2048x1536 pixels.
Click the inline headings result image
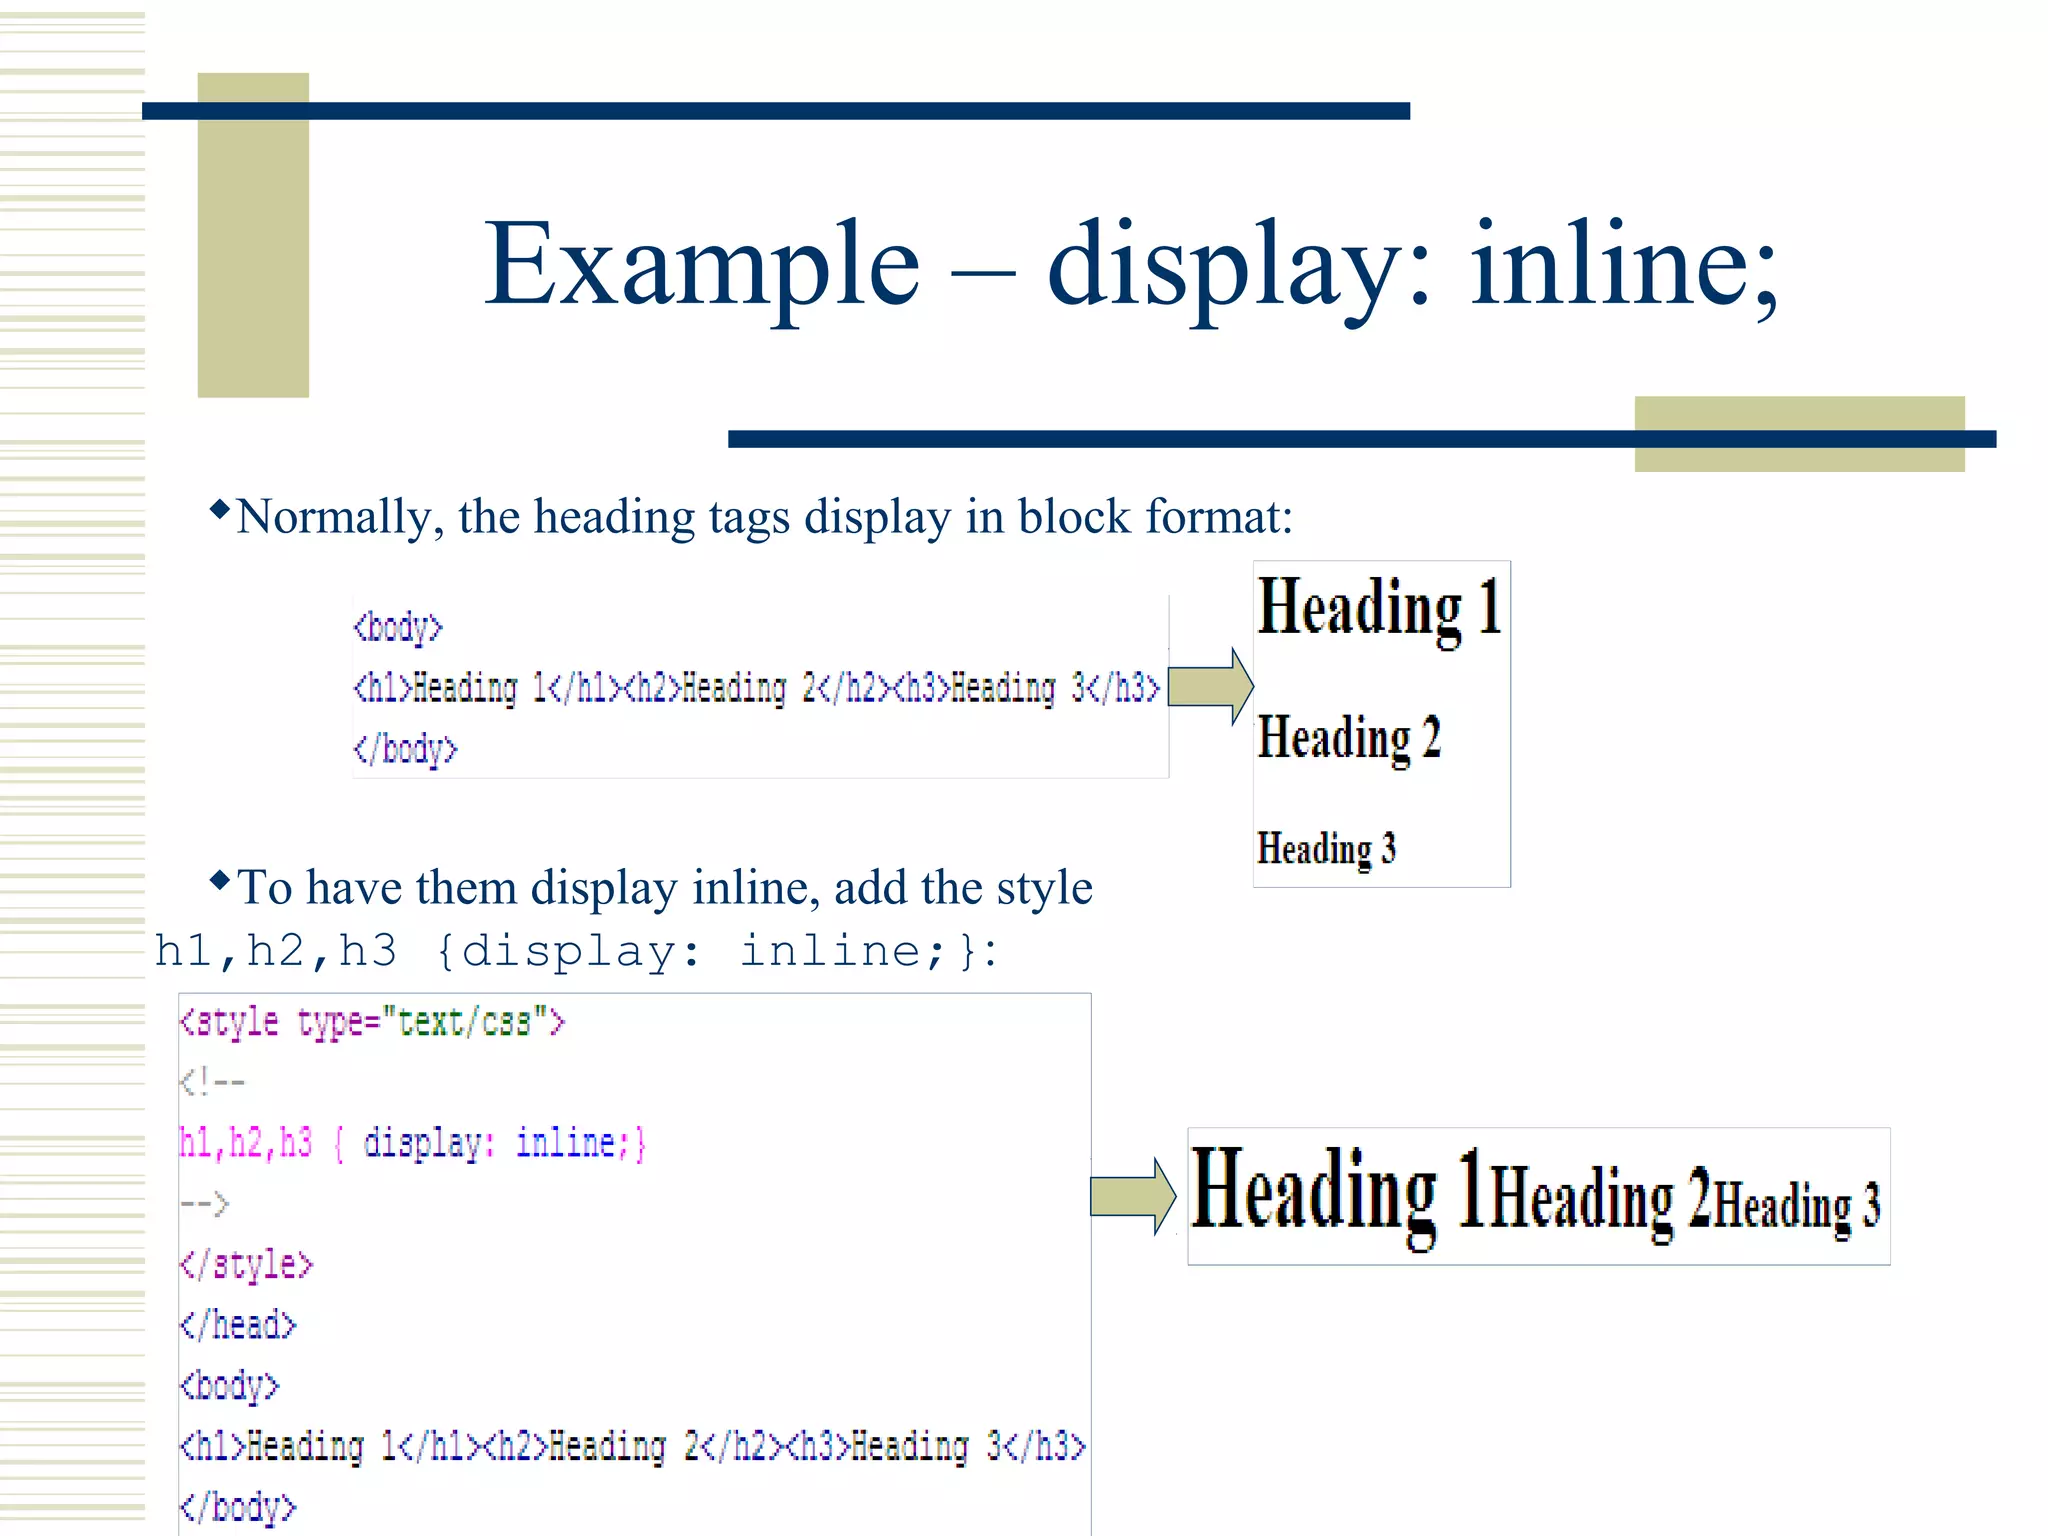tap(1537, 1196)
